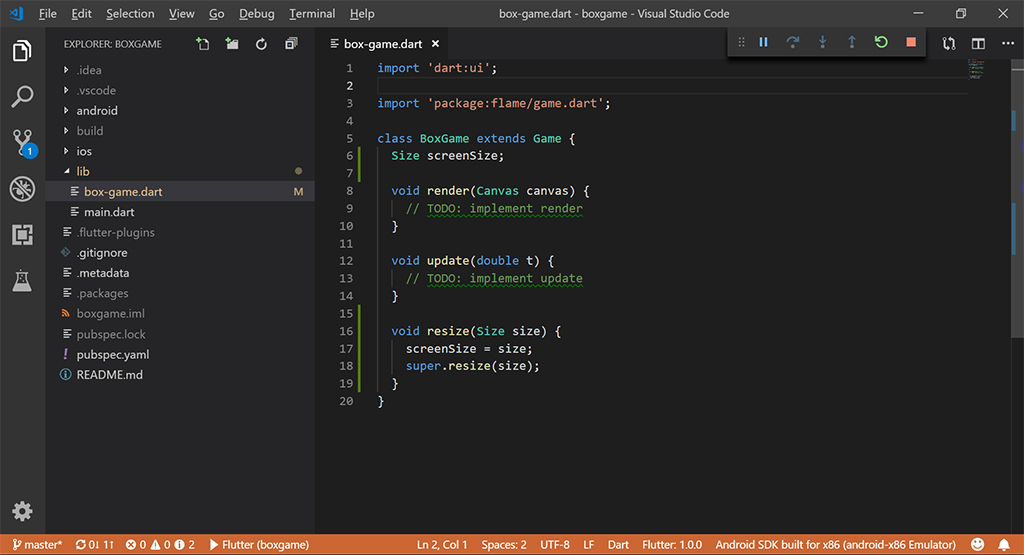Expand the build folder

tap(90, 131)
